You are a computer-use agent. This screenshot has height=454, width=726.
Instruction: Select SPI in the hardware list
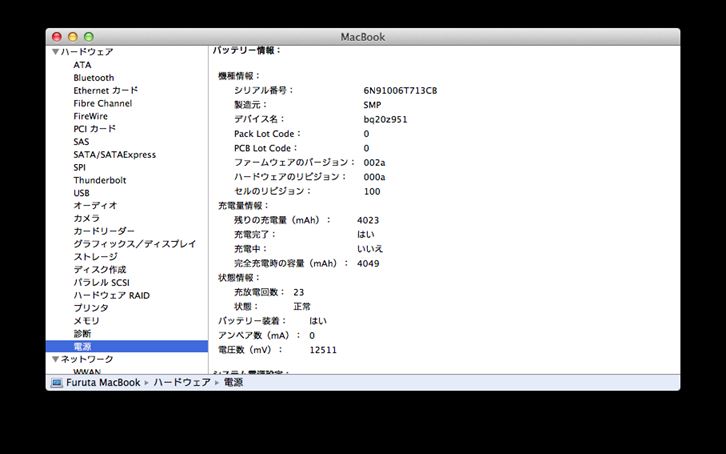click(x=79, y=167)
